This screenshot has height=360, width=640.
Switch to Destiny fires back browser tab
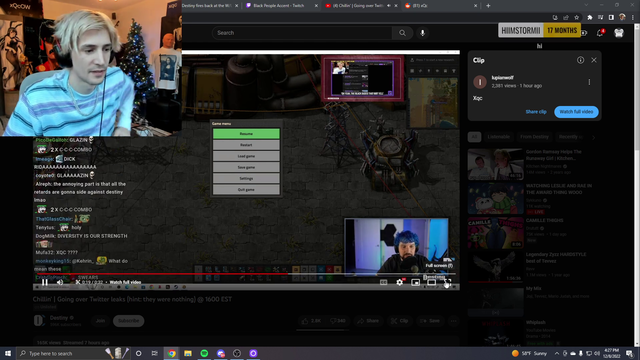206,6
